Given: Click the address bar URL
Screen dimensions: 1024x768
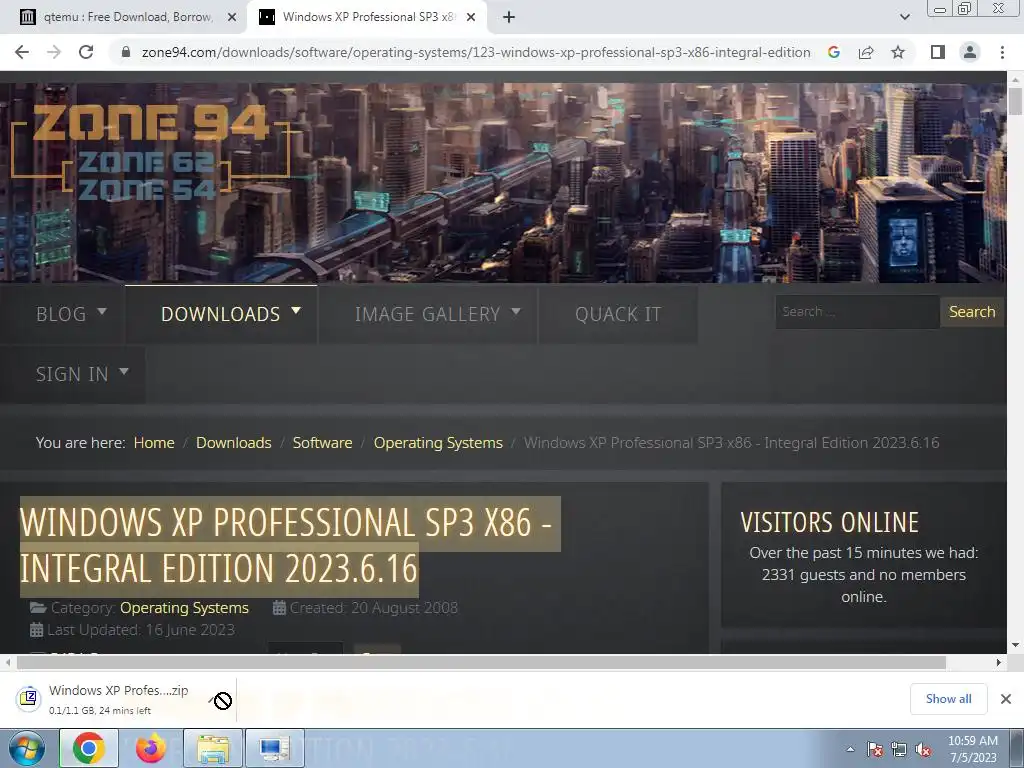Looking at the screenshot, I should (x=476, y=52).
